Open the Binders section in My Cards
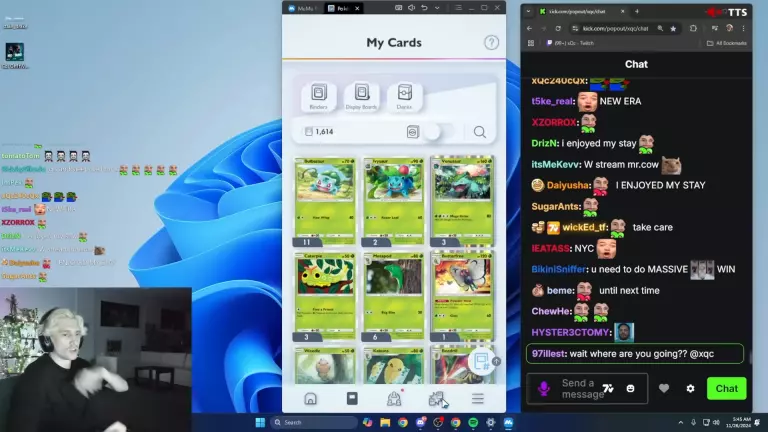 click(x=318, y=96)
